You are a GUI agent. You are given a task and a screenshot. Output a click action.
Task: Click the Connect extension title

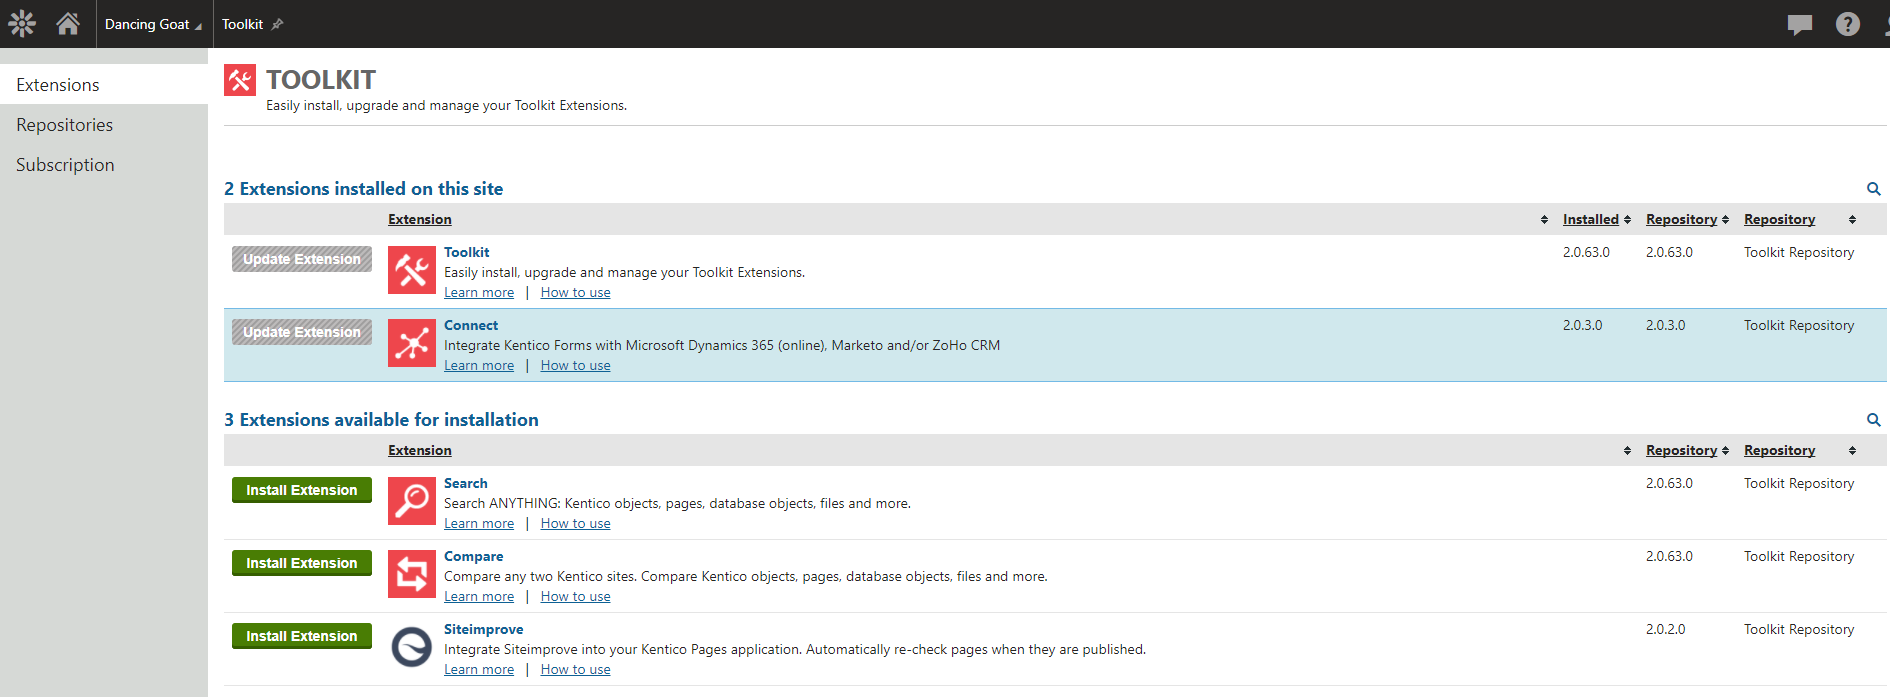[x=471, y=325]
